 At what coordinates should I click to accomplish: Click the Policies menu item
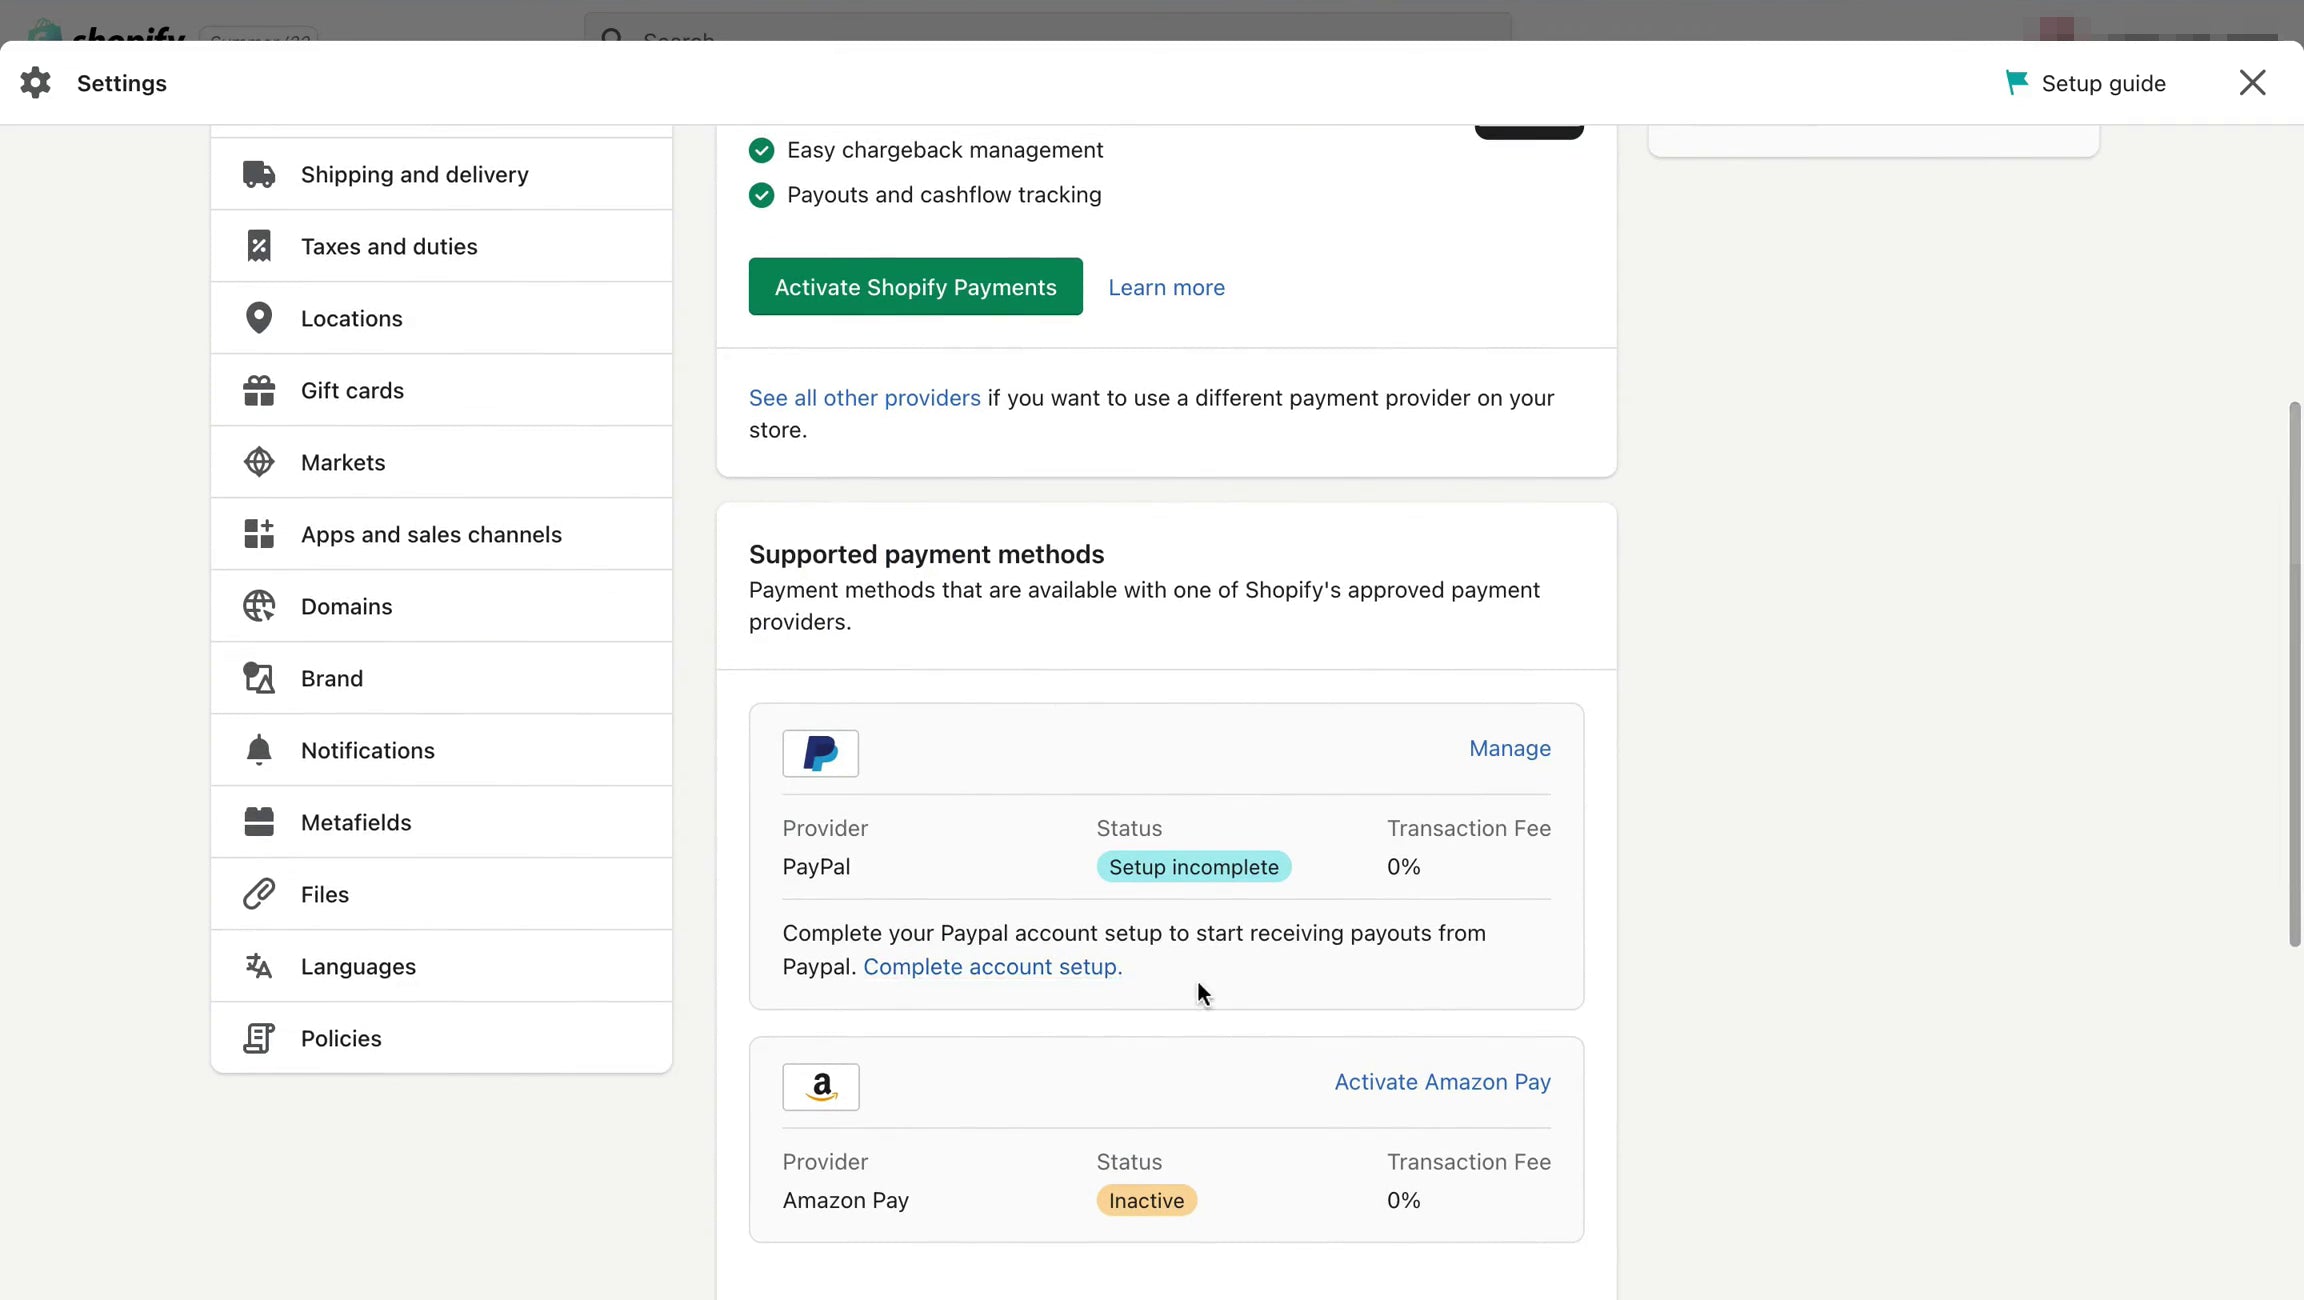coord(340,1039)
